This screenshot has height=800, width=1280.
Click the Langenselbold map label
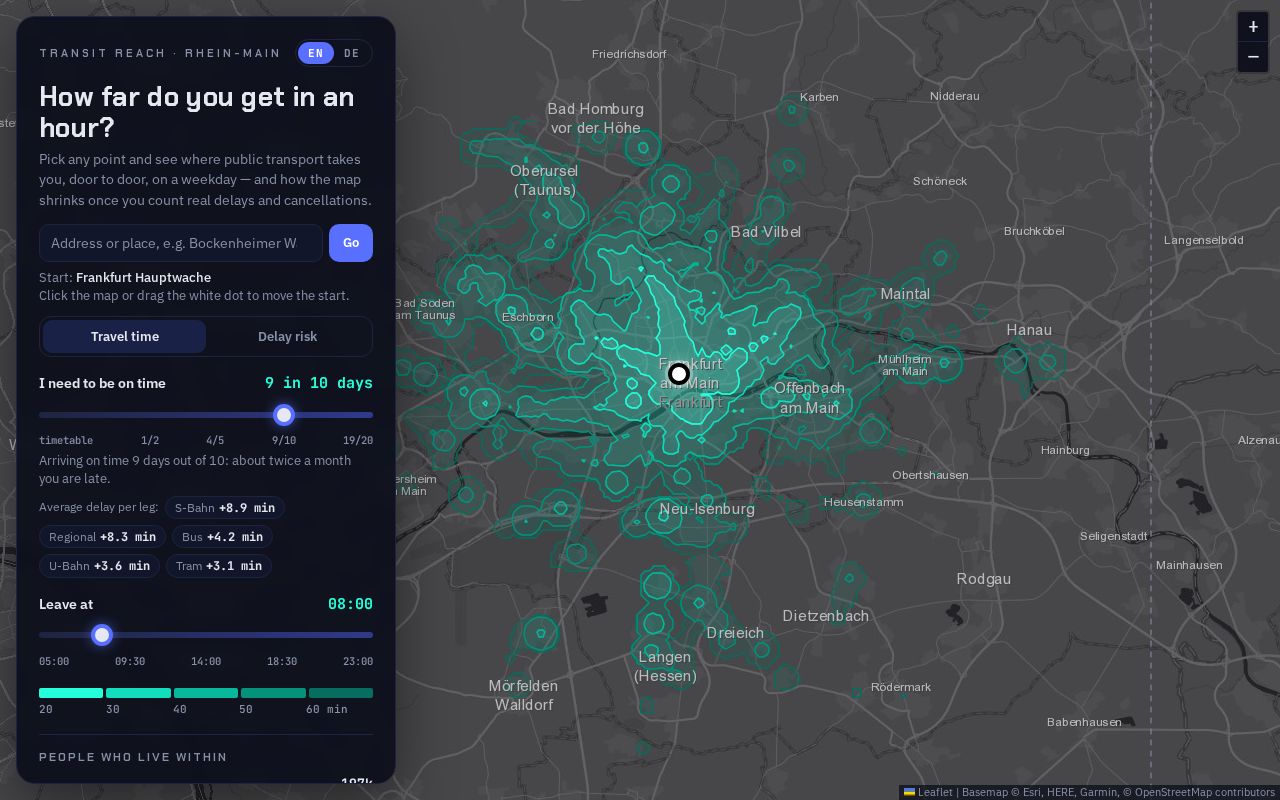(x=1204, y=240)
